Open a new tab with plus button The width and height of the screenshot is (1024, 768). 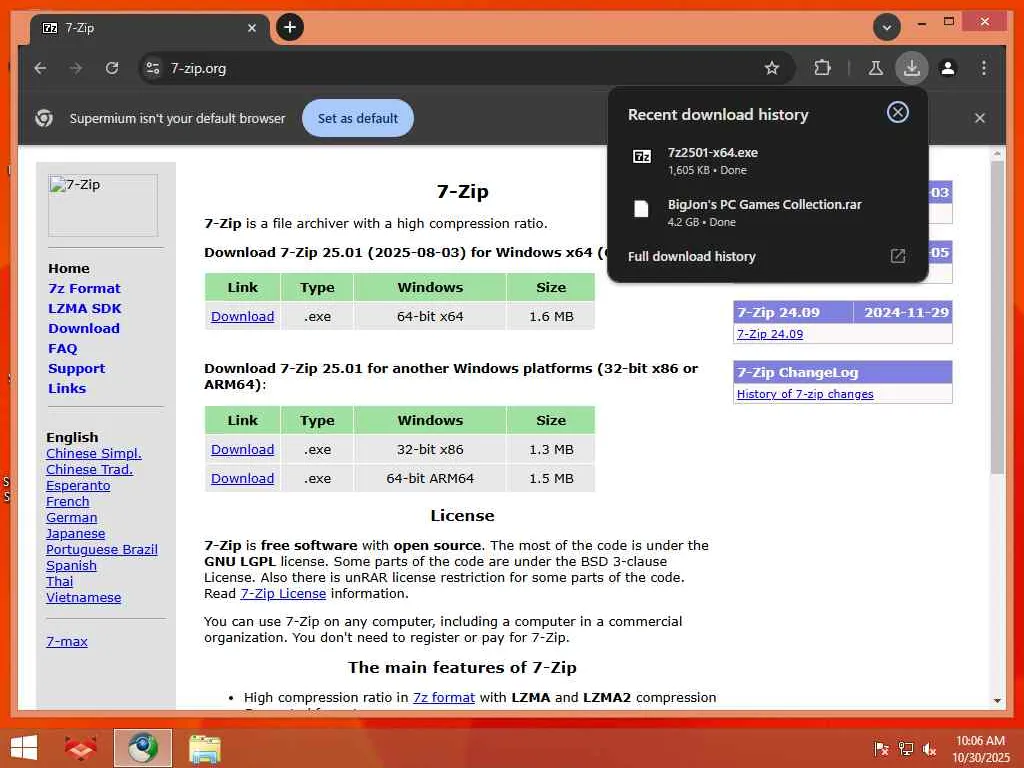(x=290, y=27)
